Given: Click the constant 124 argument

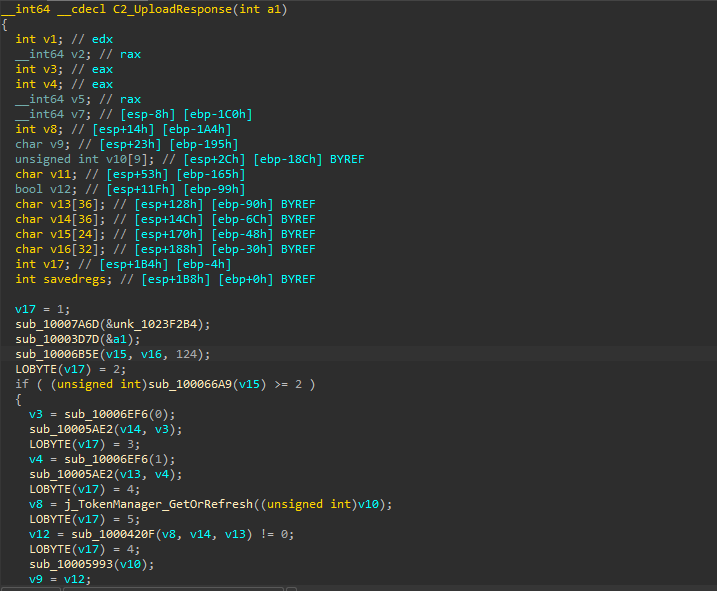Looking at the screenshot, I should [187, 354].
